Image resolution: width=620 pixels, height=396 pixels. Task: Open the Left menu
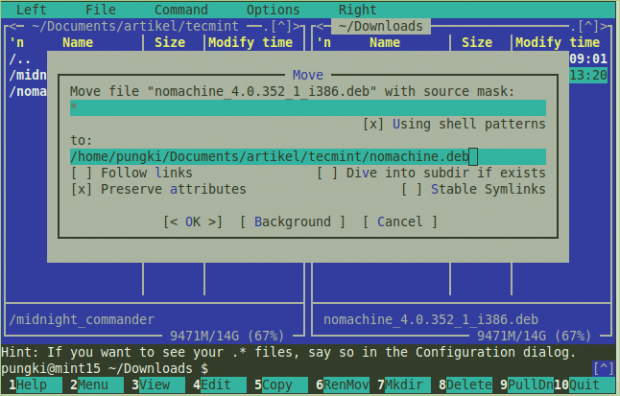tap(31, 9)
